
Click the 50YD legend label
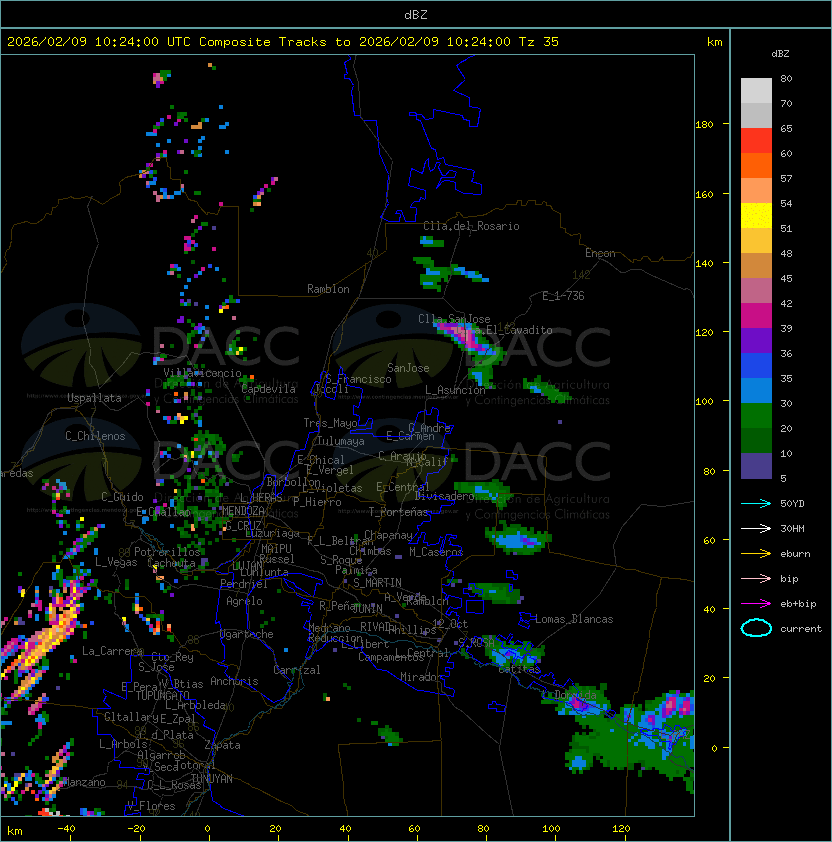coord(792,504)
